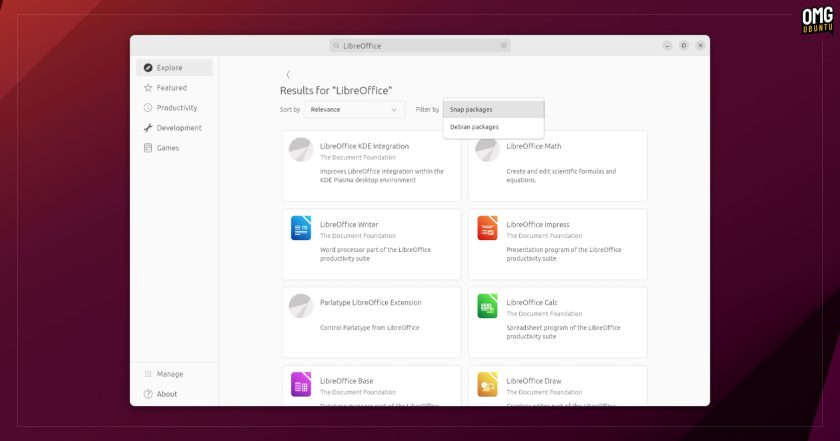Click the 'Sort by' label
Screen dimensions: 840x441
tap(290, 109)
